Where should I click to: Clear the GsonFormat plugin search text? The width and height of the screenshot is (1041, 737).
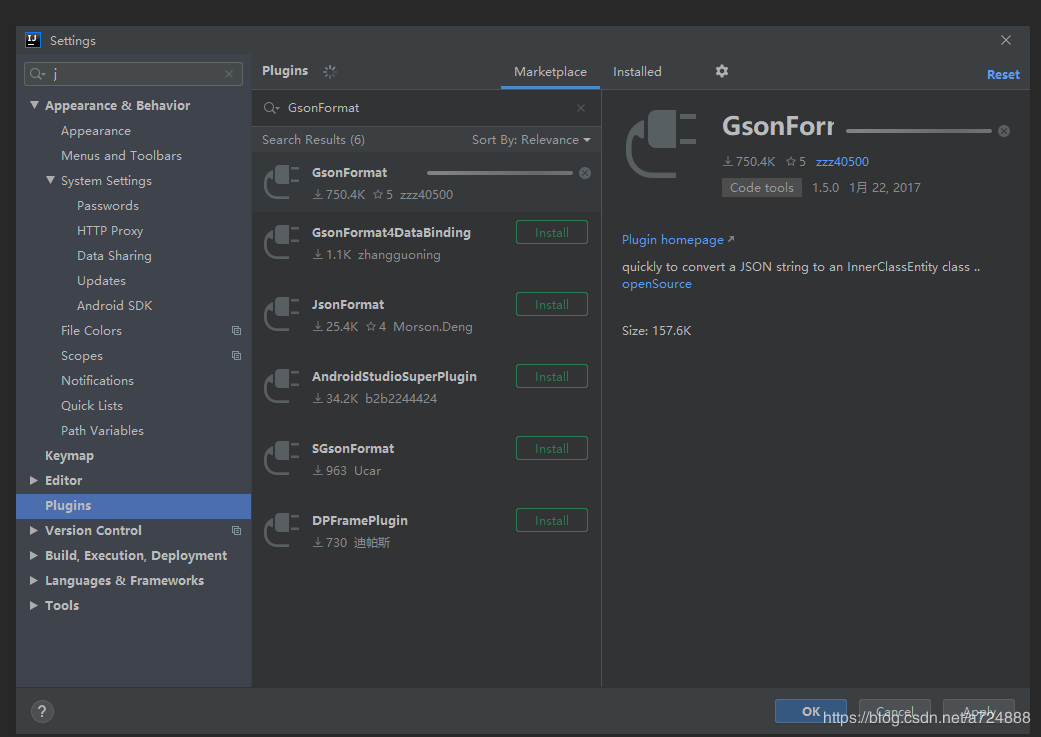(x=581, y=108)
